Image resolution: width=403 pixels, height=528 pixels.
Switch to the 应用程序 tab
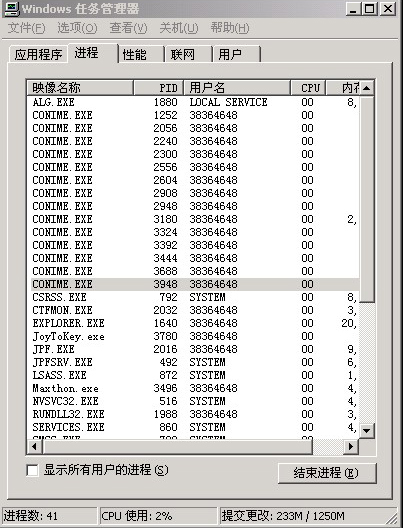tap(38, 55)
